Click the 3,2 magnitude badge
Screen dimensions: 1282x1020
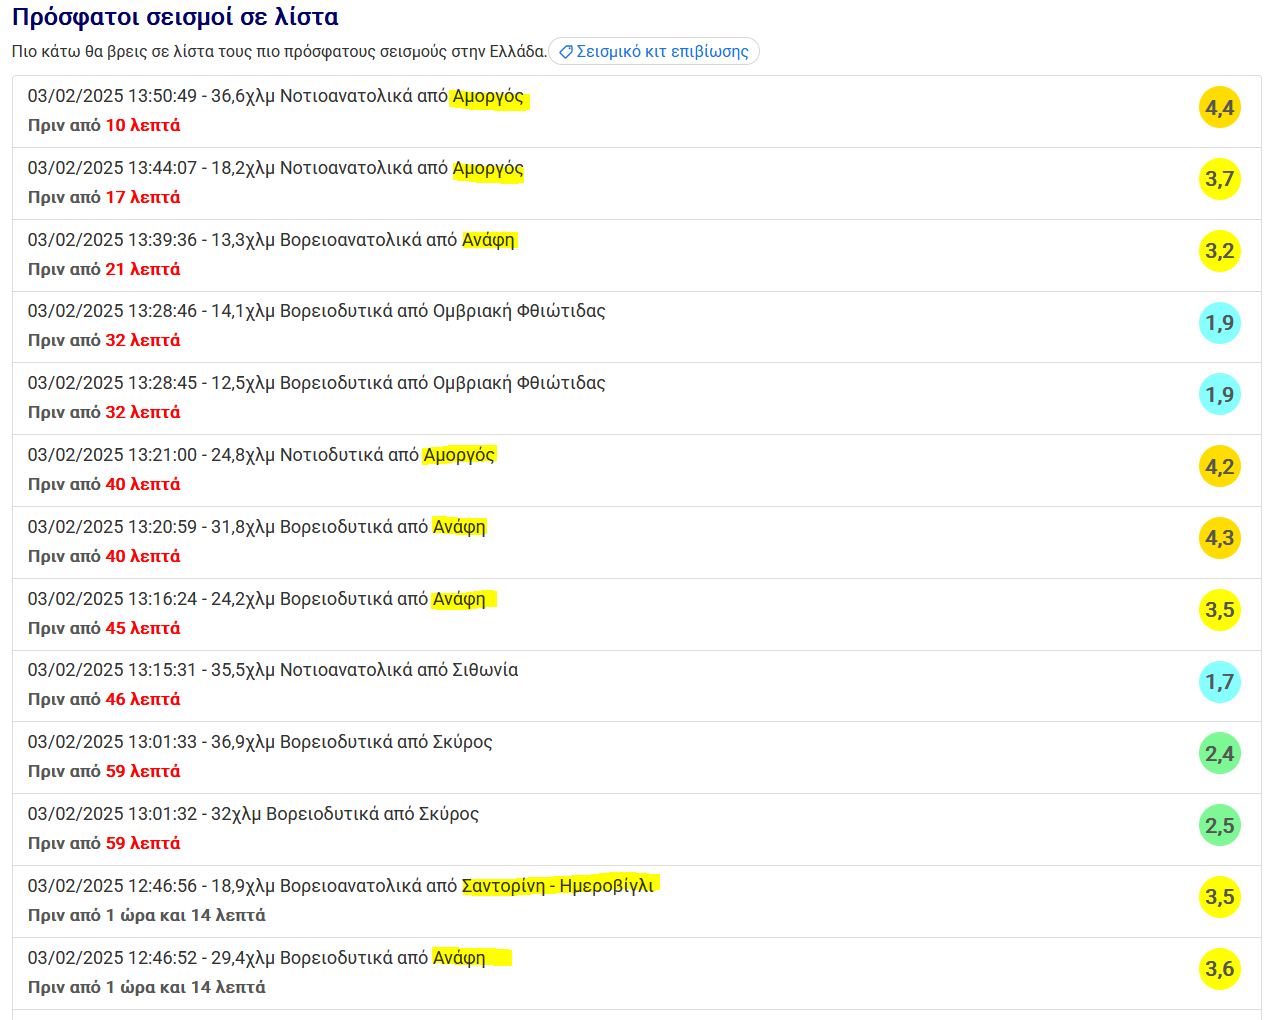pyautogui.click(x=1220, y=251)
